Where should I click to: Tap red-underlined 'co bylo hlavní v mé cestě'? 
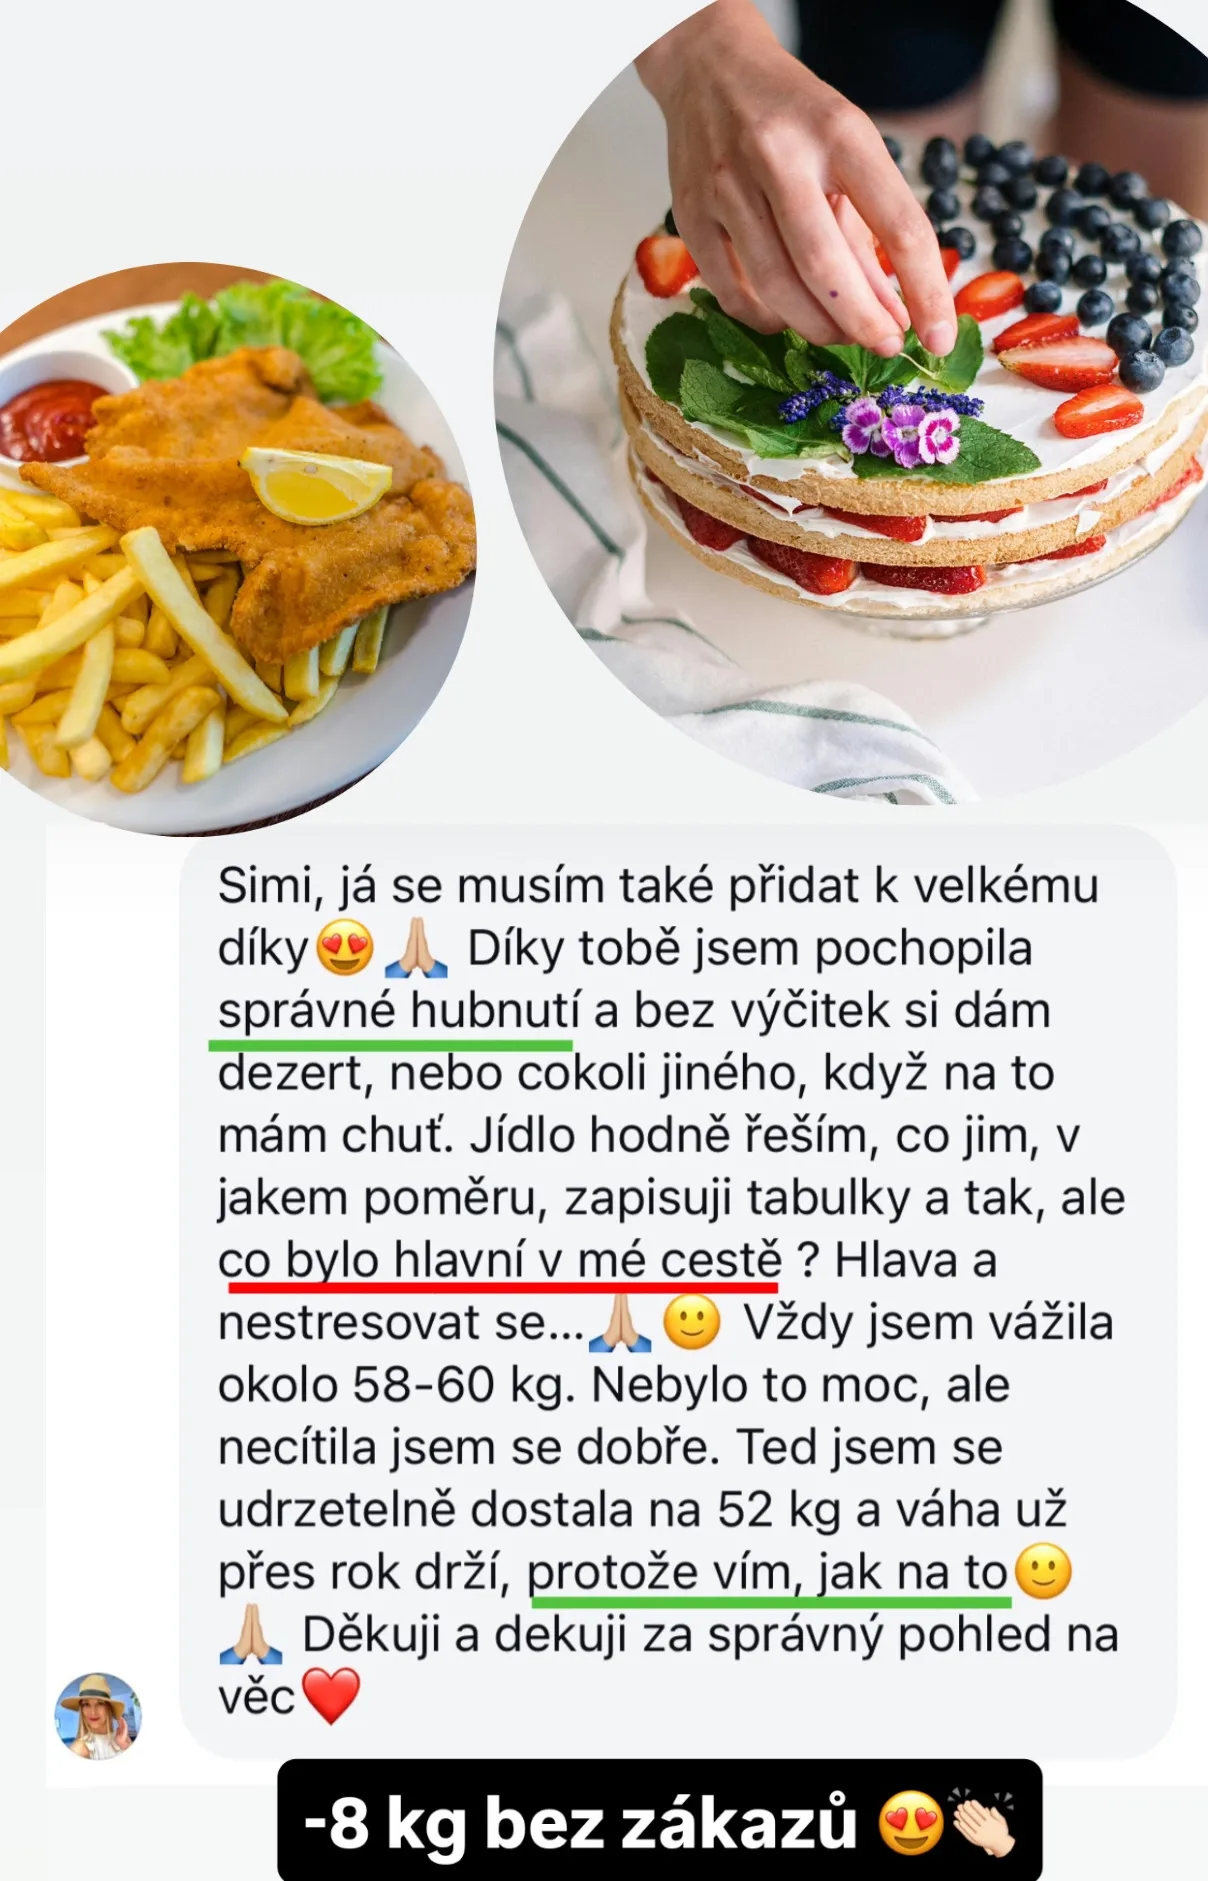coord(499,1260)
